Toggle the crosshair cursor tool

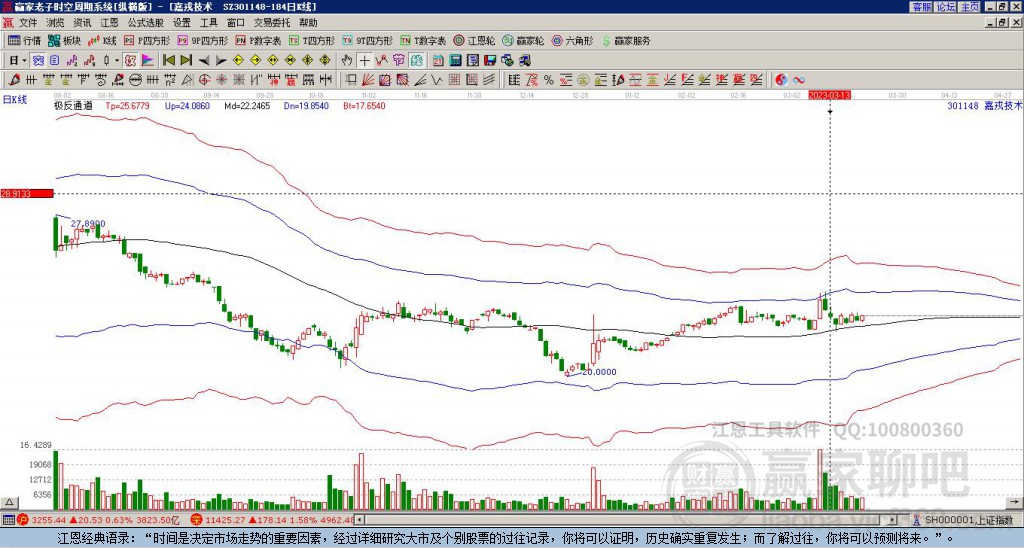(364, 60)
